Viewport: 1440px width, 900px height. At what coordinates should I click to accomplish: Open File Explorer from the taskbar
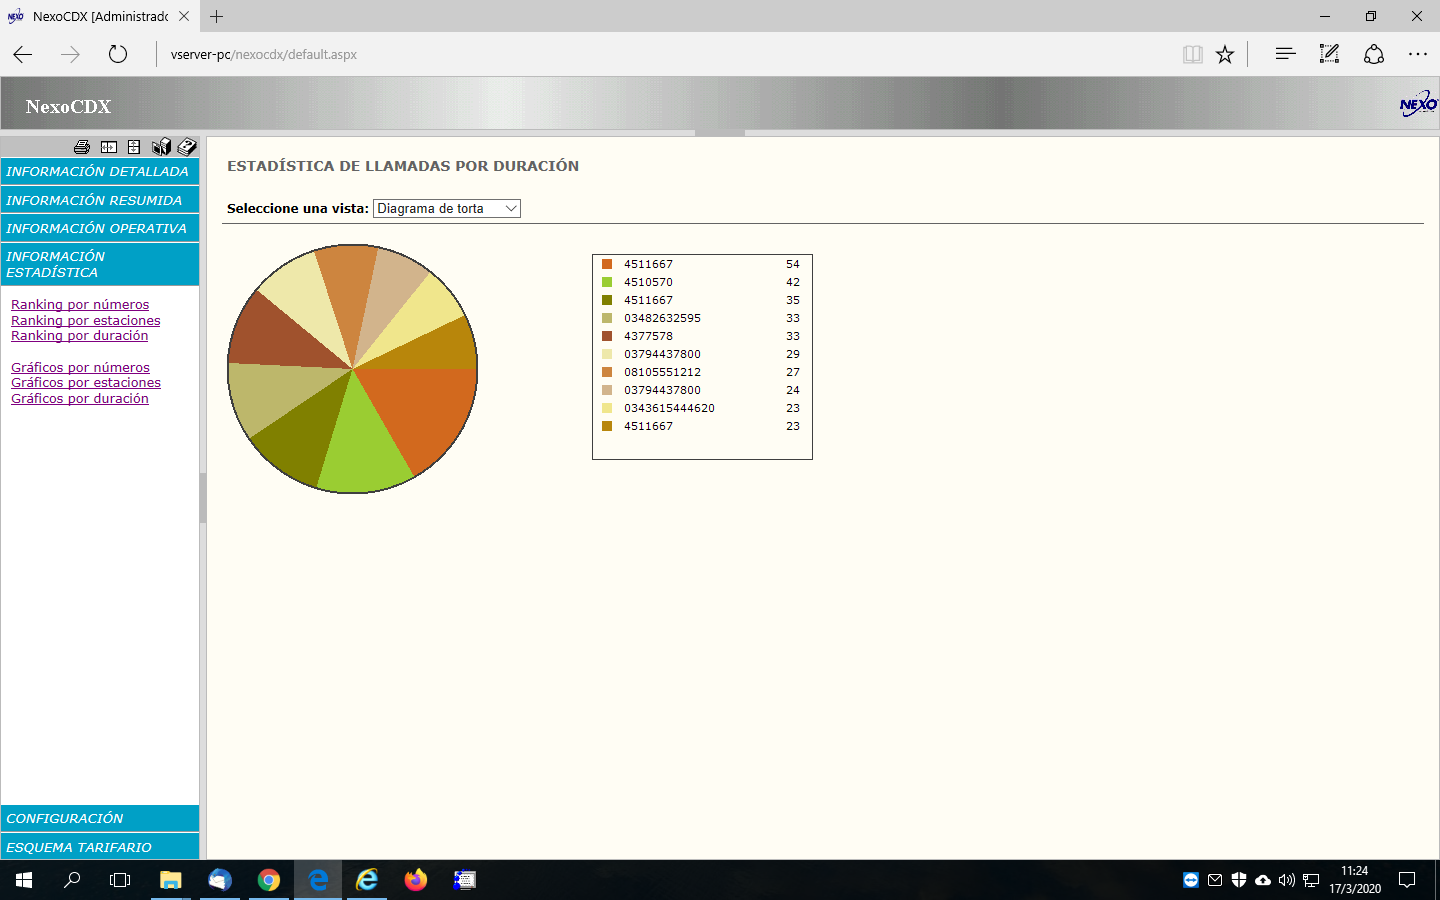(170, 880)
